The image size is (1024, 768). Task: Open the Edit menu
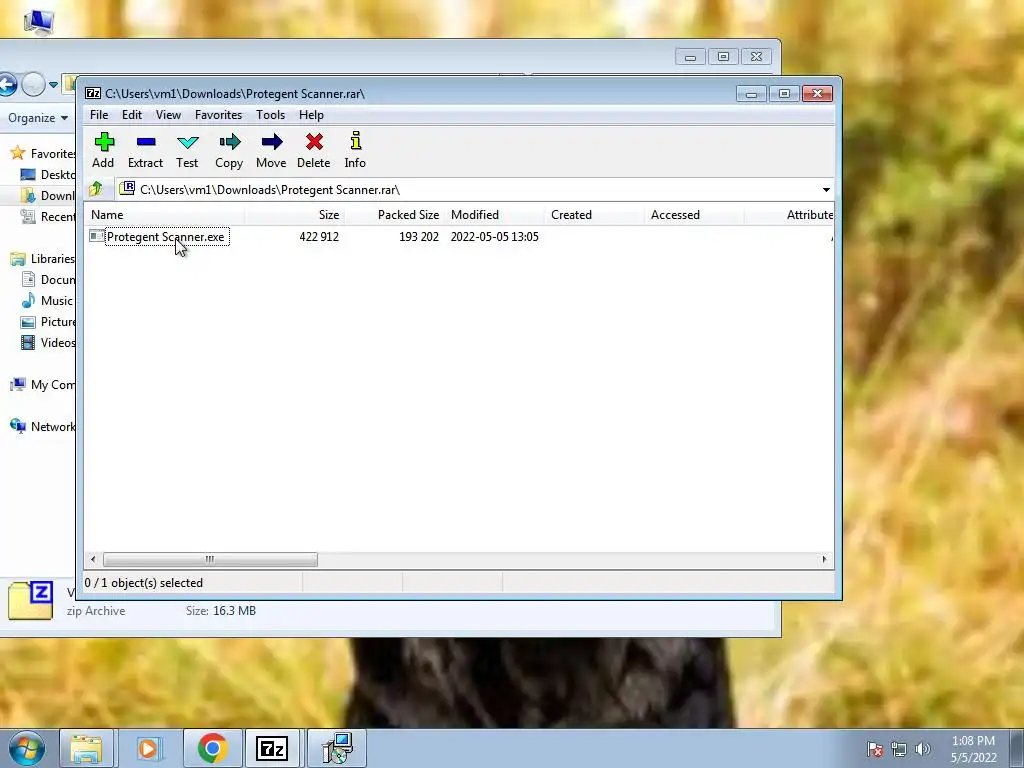pyautogui.click(x=132, y=115)
